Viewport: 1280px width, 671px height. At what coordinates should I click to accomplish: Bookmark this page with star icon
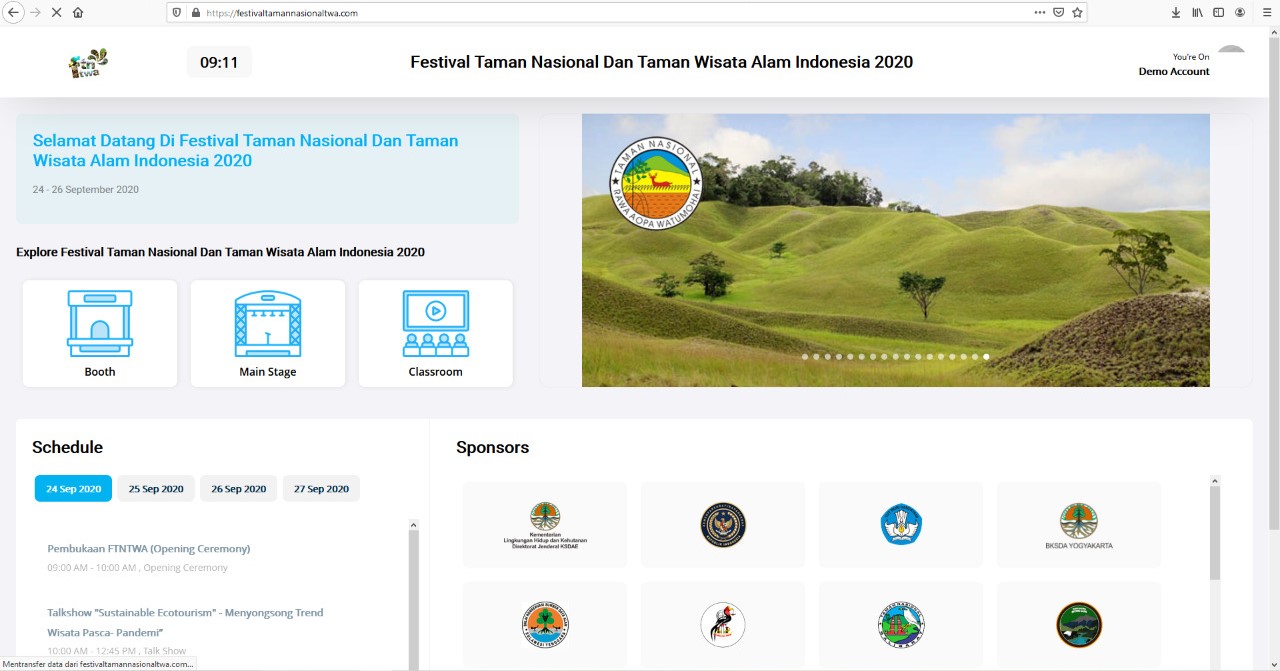(1077, 13)
